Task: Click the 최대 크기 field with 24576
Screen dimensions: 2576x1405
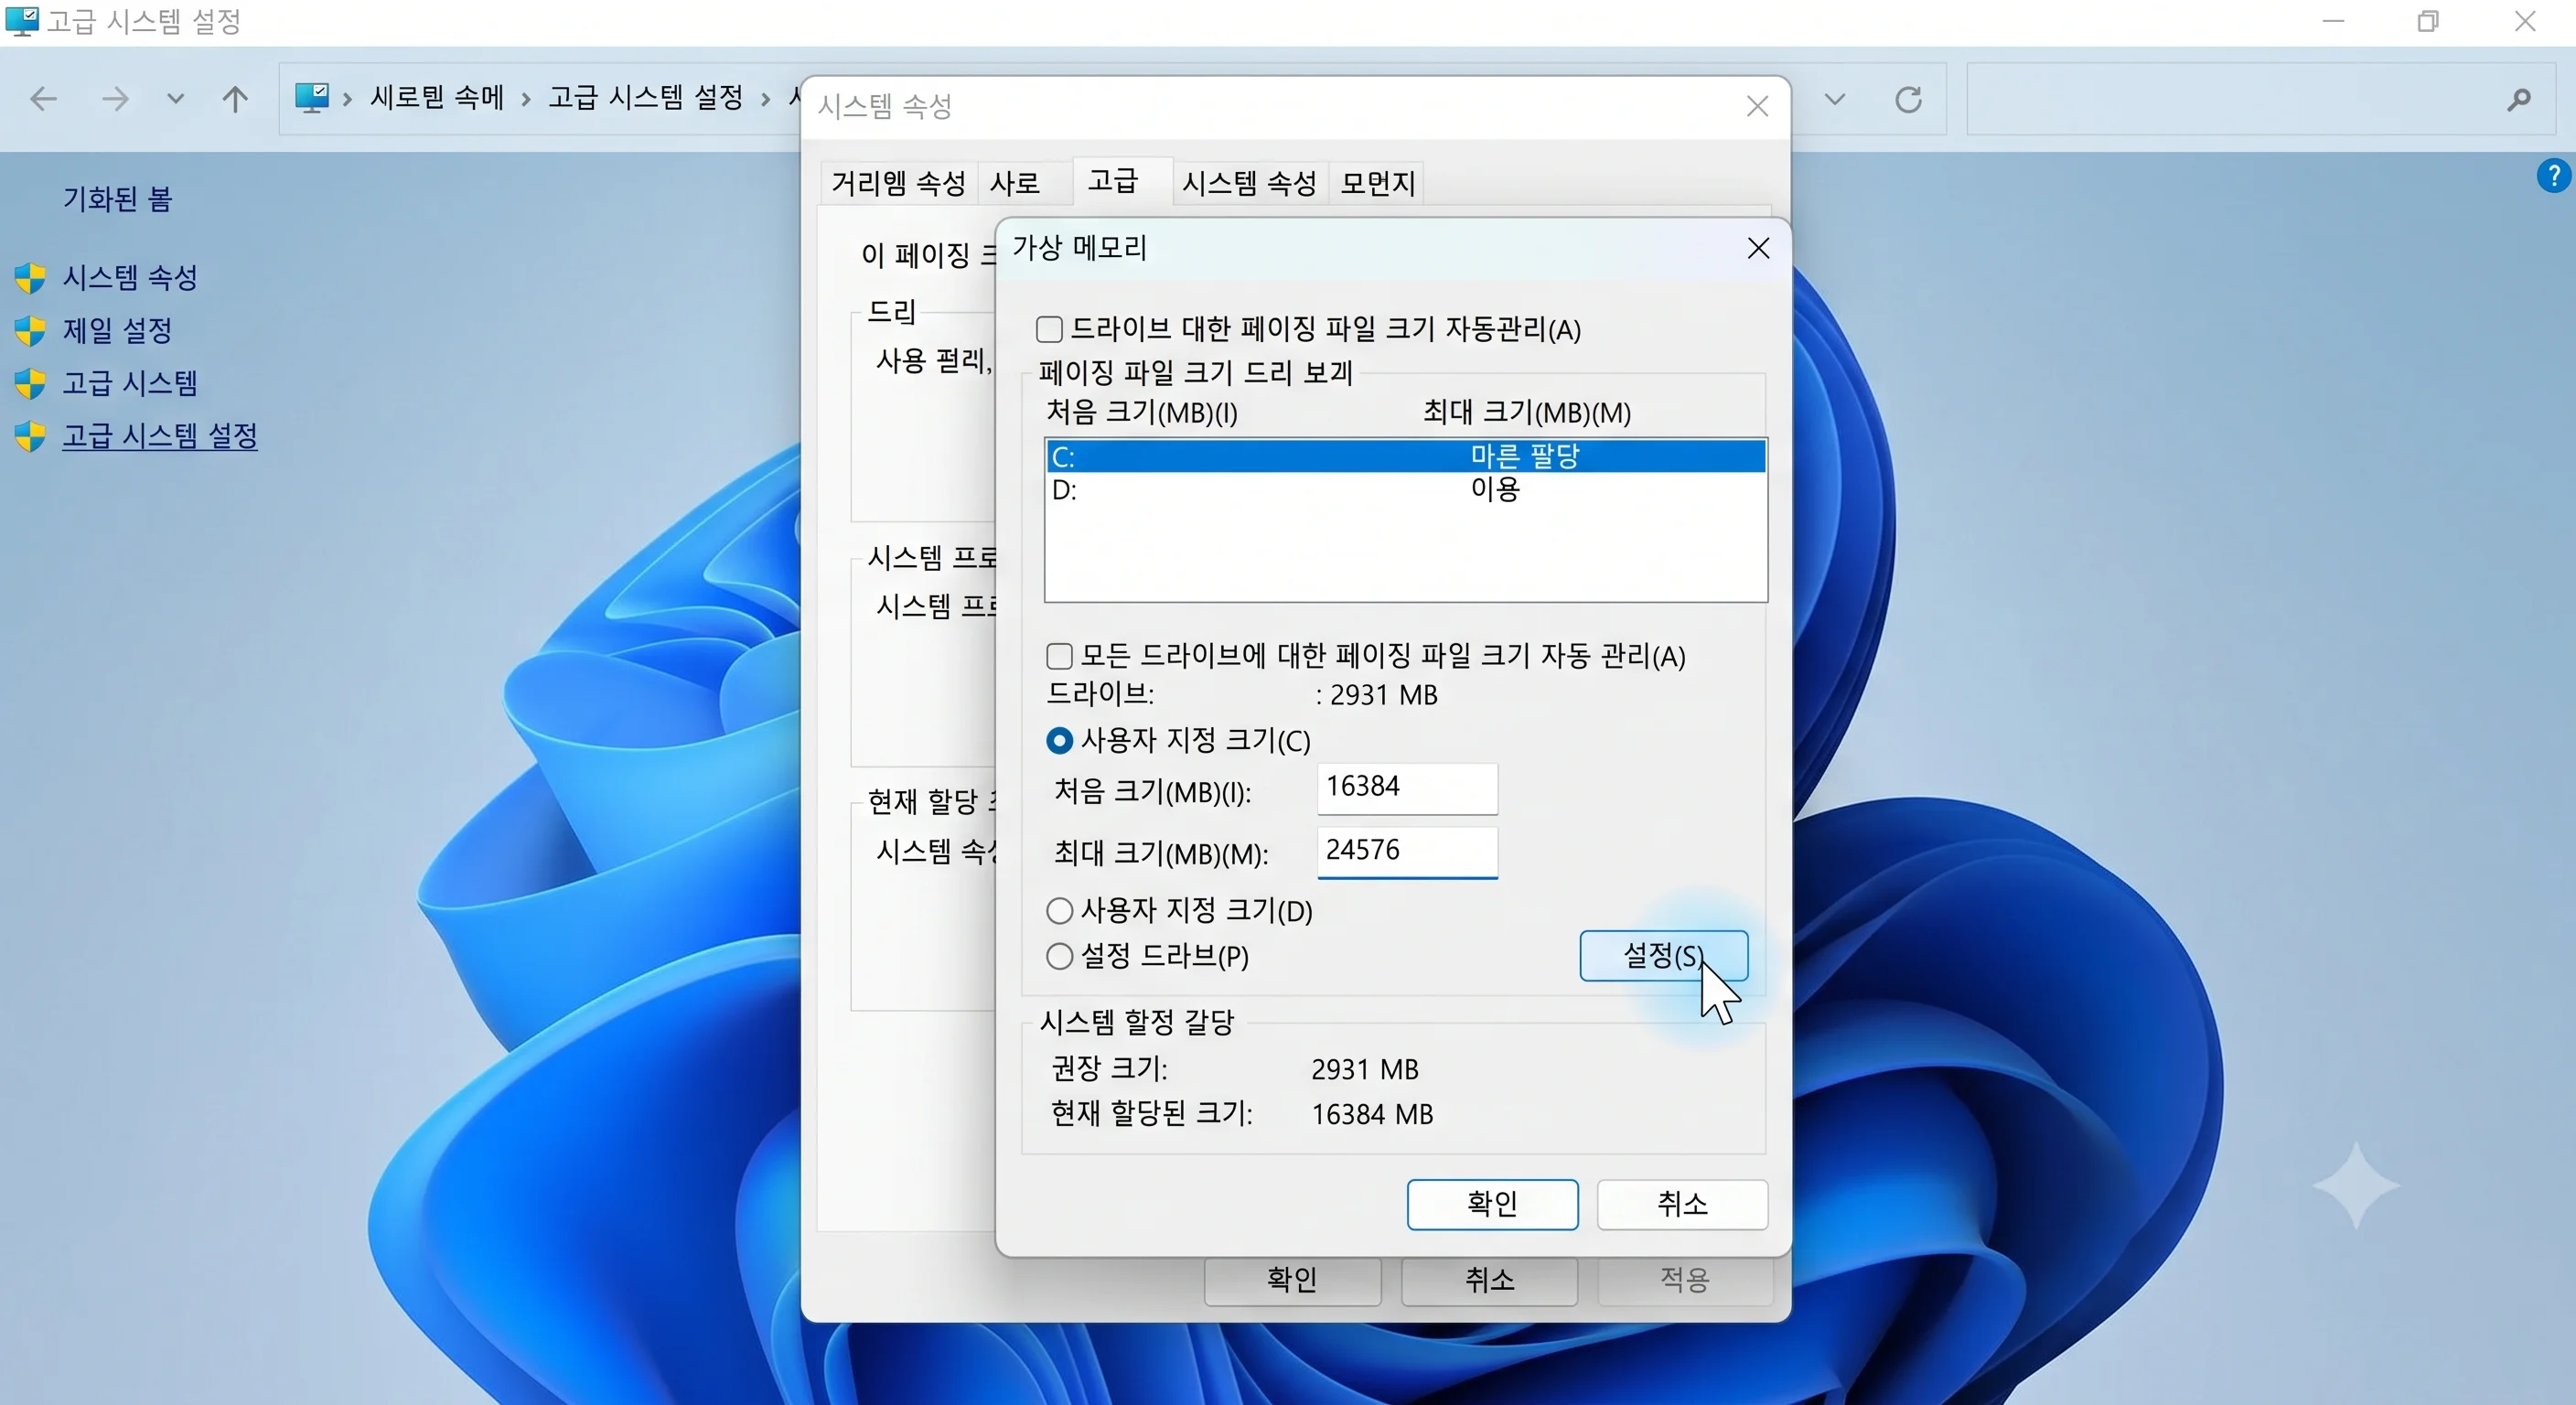Action: (1407, 852)
